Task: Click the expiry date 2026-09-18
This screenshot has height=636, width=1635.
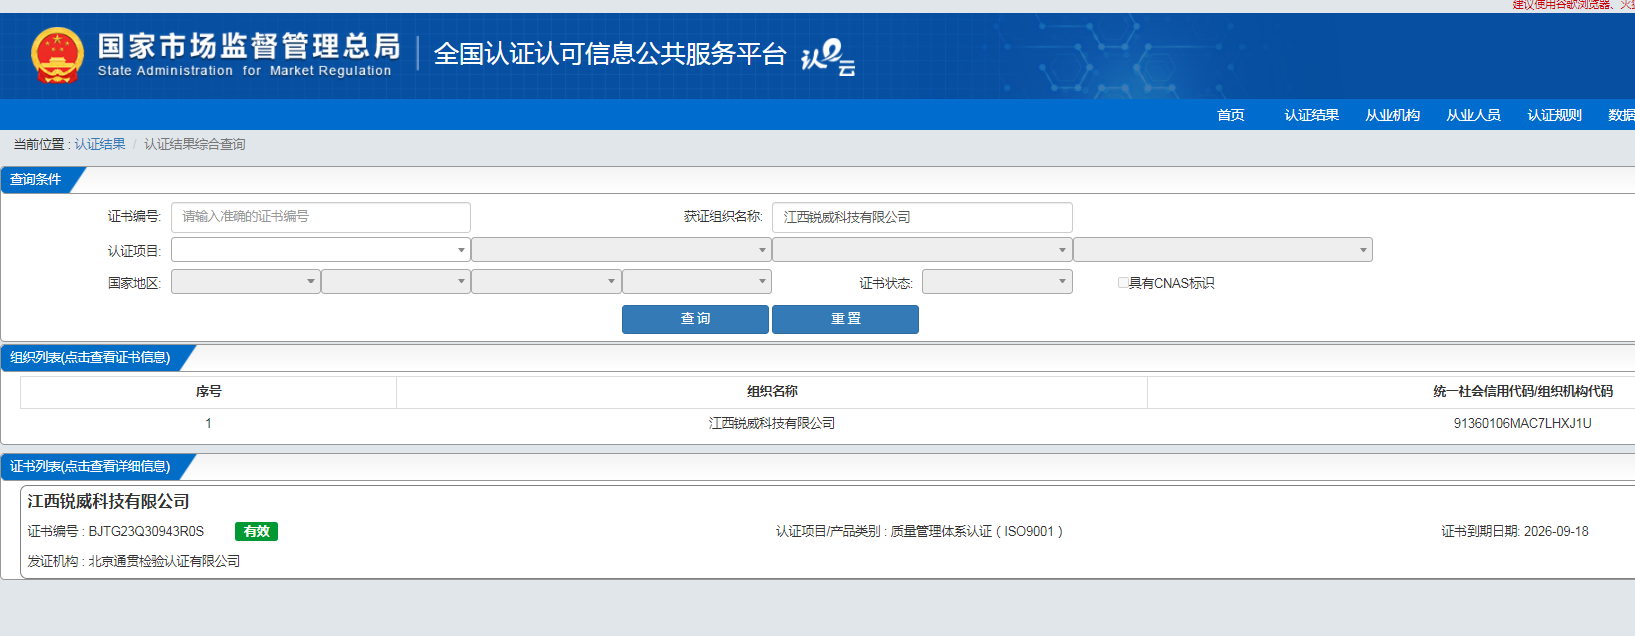Action: pyautogui.click(x=1556, y=531)
